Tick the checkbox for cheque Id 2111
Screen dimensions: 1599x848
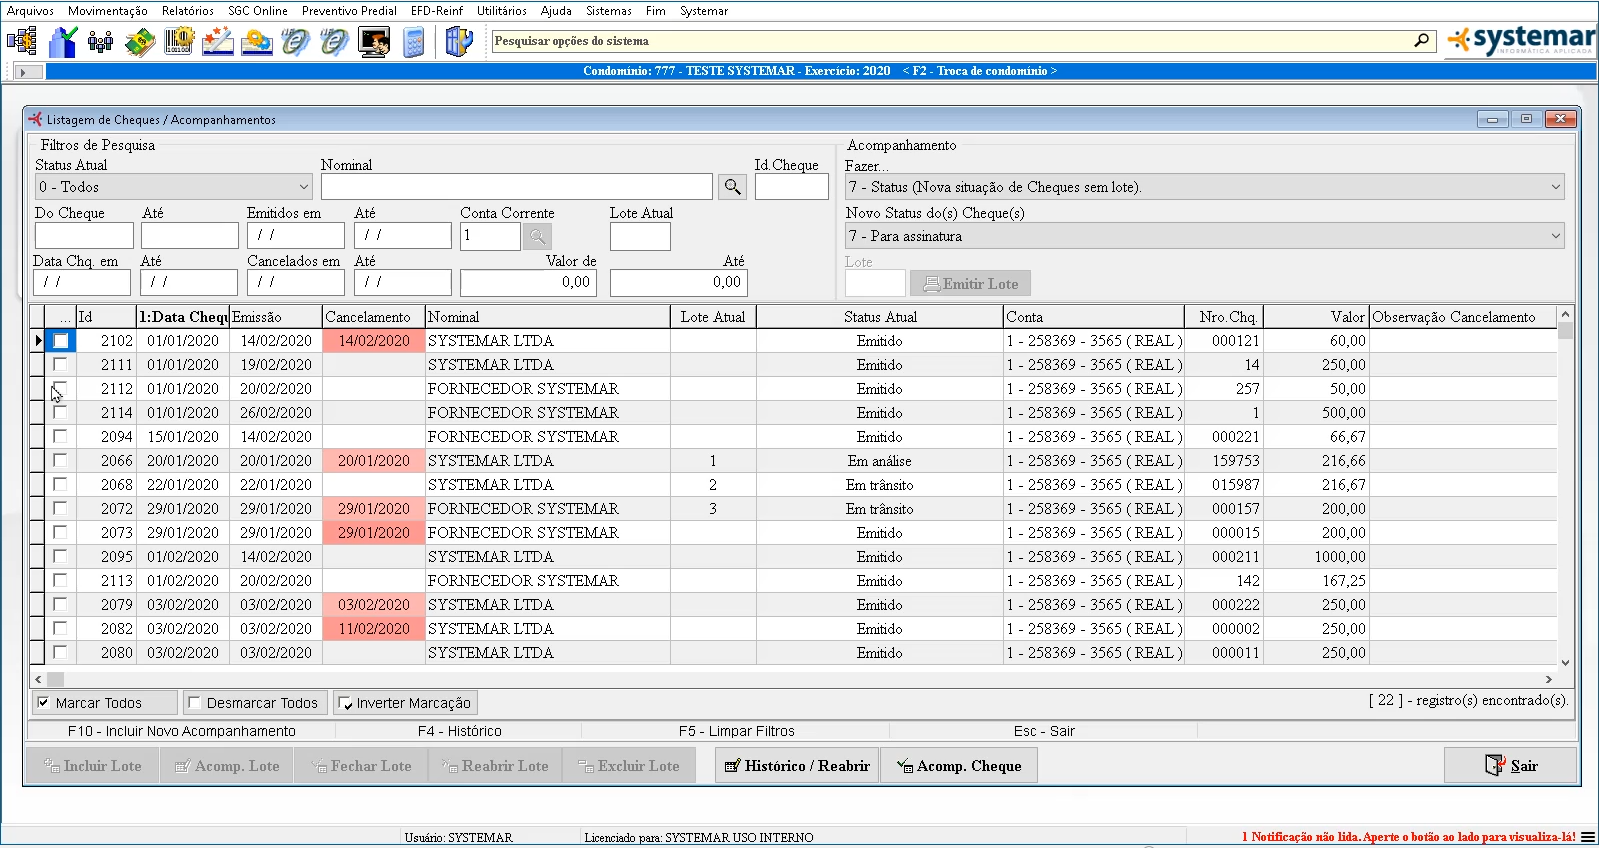(x=60, y=365)
